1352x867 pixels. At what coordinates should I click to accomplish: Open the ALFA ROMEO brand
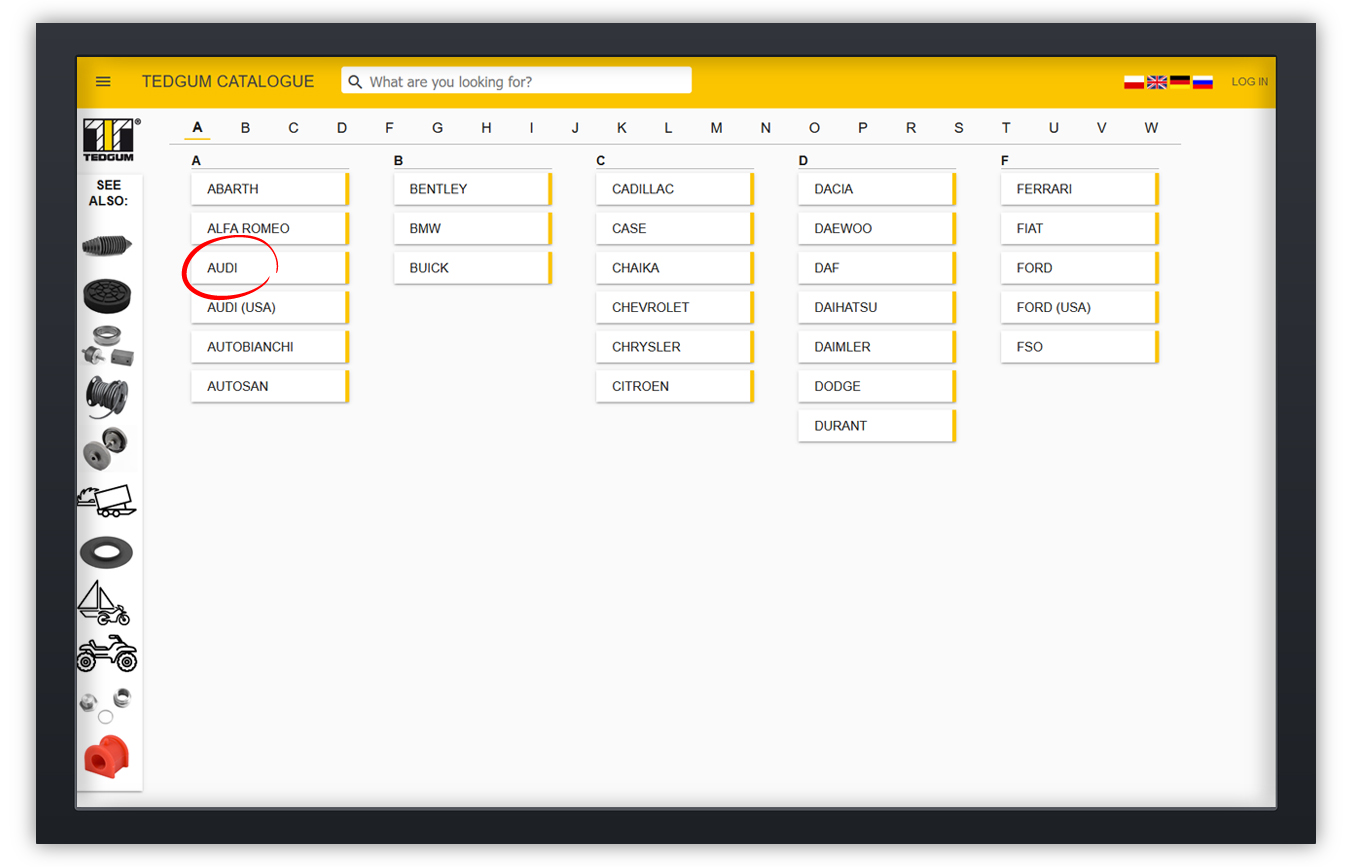pos(270,228)
